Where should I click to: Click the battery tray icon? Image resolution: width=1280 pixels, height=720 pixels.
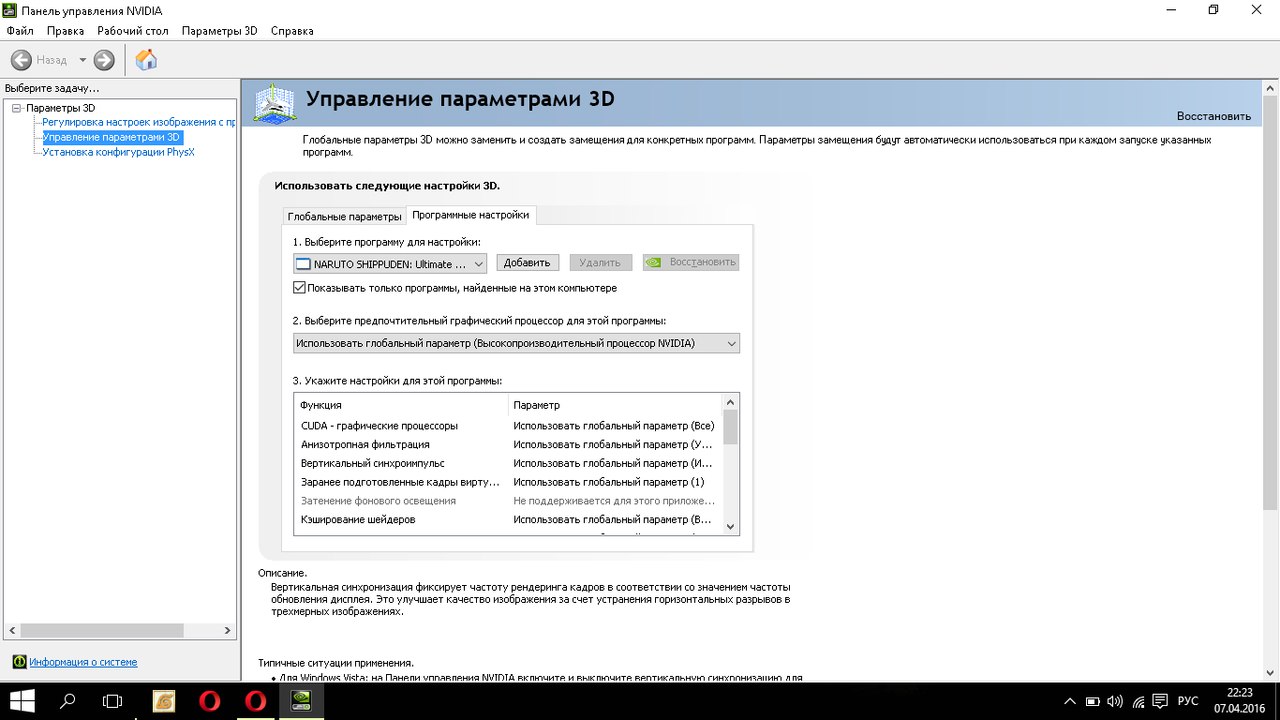point(1092,701)
